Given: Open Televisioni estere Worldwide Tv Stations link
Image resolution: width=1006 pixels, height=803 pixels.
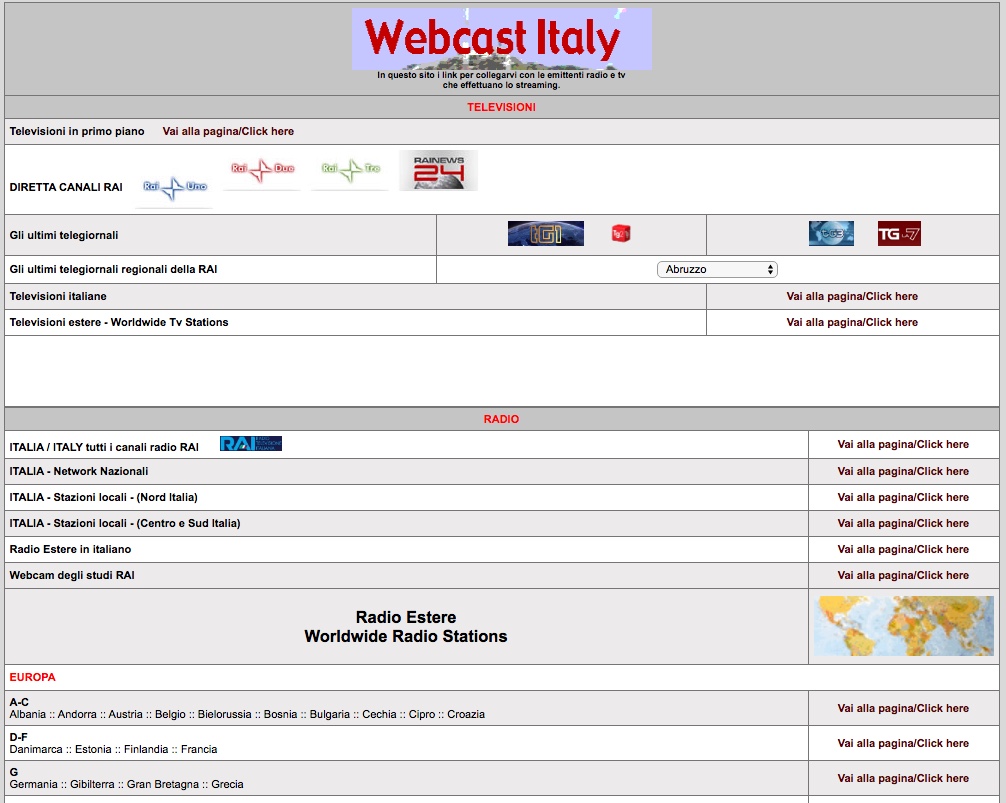Looking at the screenshot, I should (x=852, y=322).
